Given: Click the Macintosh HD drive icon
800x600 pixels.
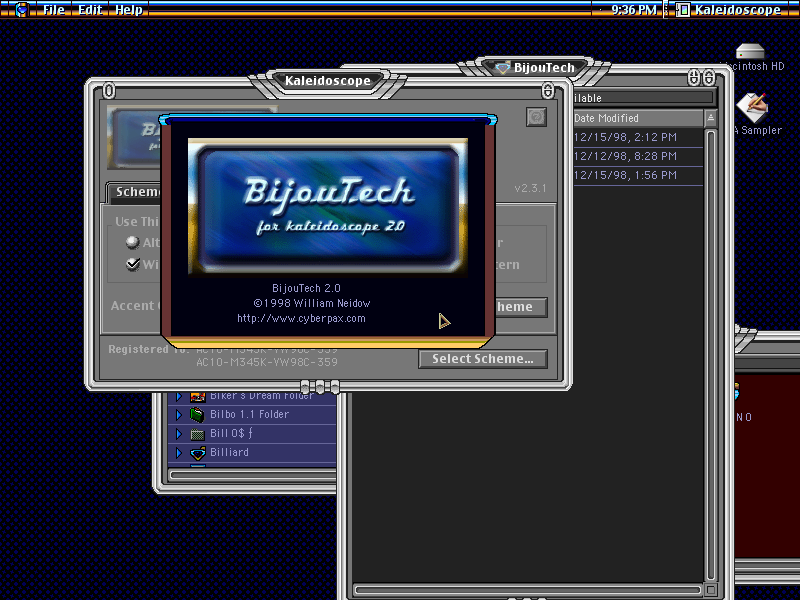Looking at the screenshot, I should coord(750,52).
